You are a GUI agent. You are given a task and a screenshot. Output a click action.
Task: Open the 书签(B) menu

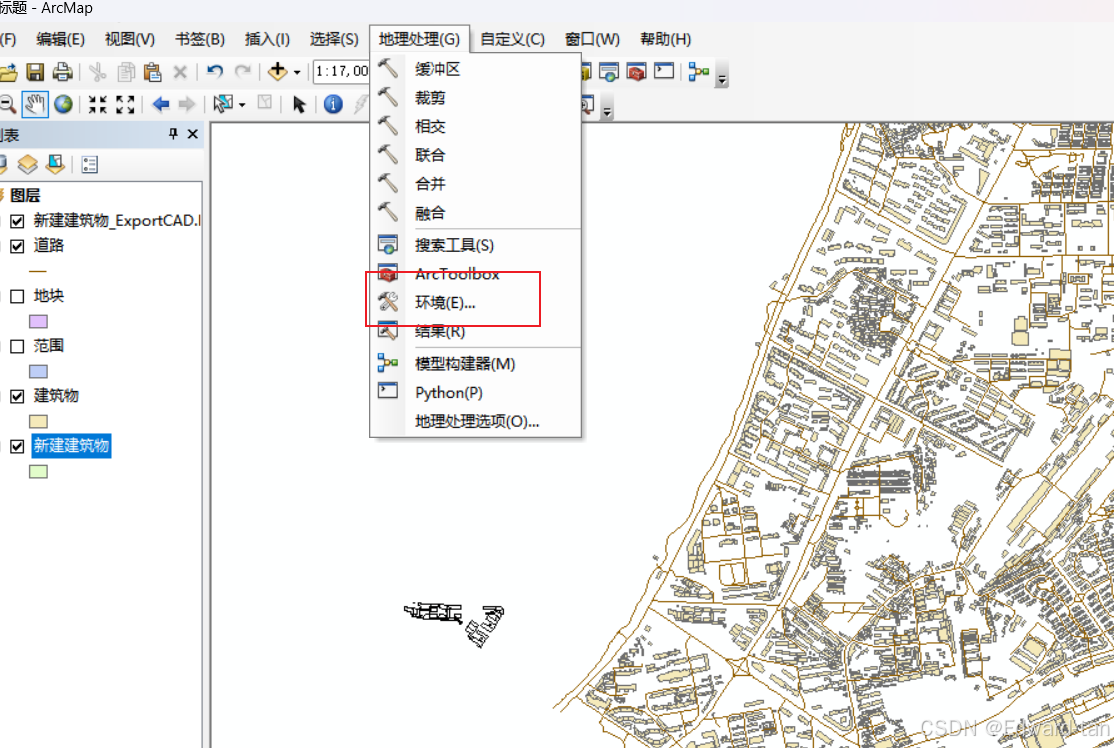point(200,39)
